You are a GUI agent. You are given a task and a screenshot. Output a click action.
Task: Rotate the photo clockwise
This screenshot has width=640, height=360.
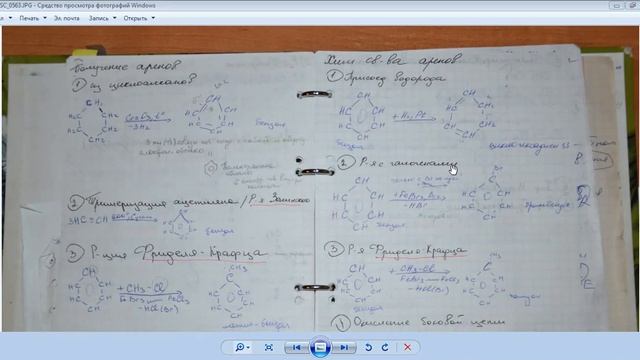pos(385,347)
